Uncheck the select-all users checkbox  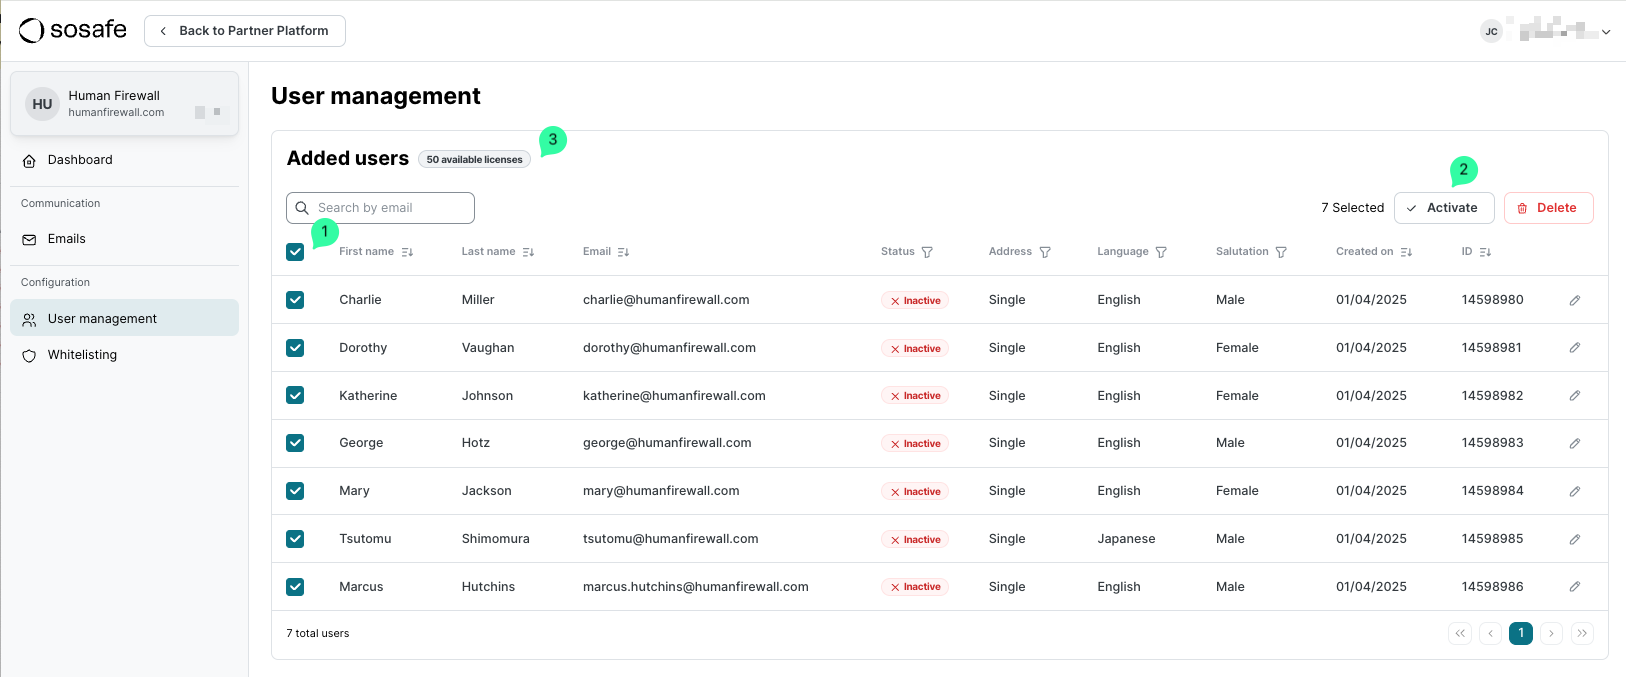click(x=295, y=252)
